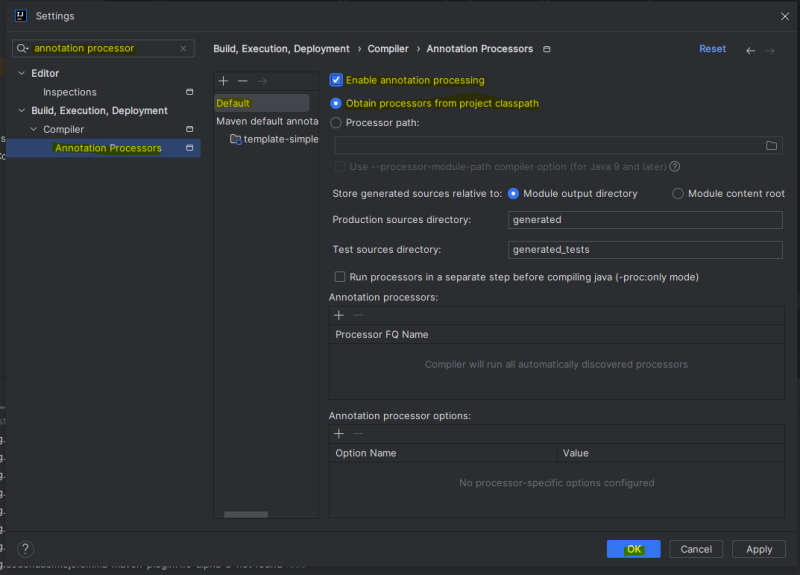This screenshot has height=575, width=800.
Task: Open help for processor-module-path option
Action: pyautogui.click(x=674, y=166)
